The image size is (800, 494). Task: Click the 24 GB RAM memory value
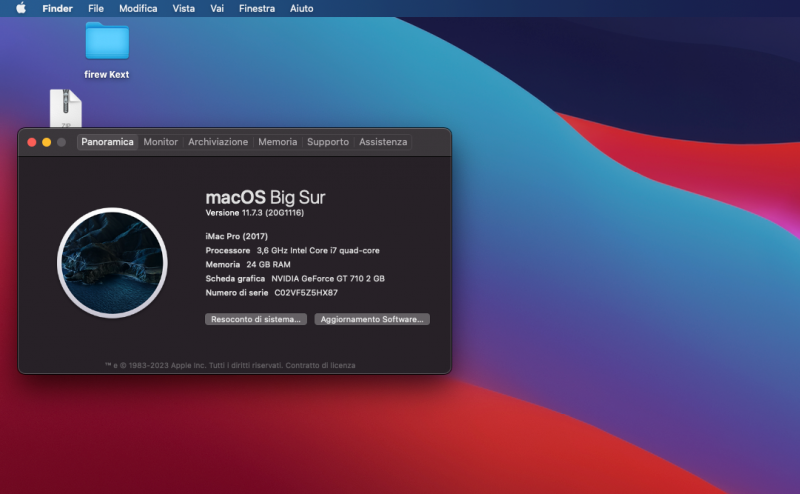(x=268, y=264)
